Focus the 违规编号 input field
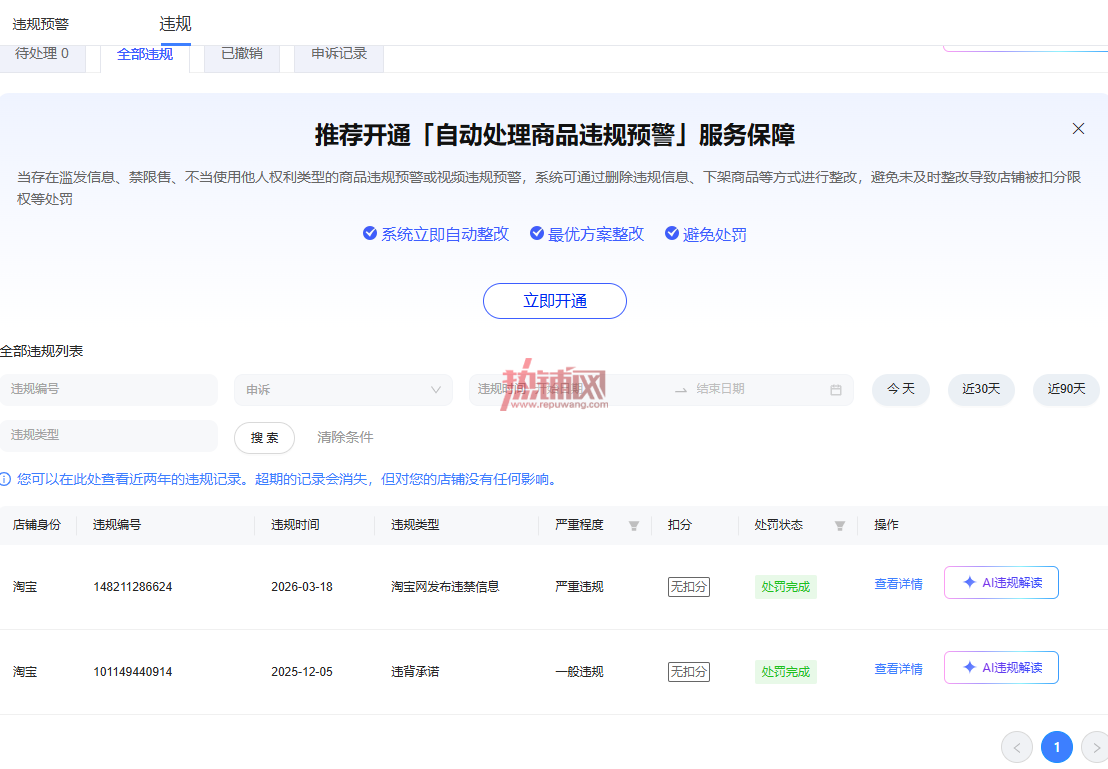The height and width of the screenshot is (769, 1108). [x=109, y=389]
